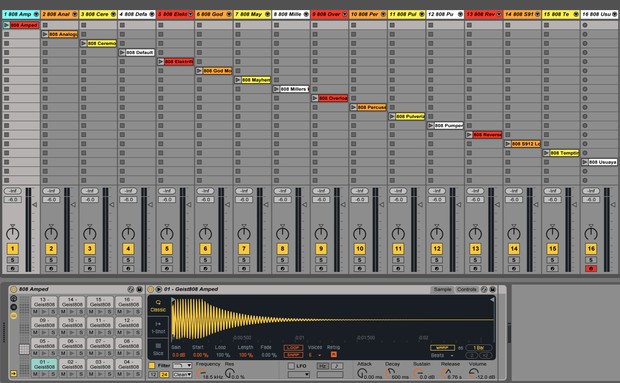Open dropdown on track 2 808 Anal header
The image size is (620, 383).
[x=75, y=14]
